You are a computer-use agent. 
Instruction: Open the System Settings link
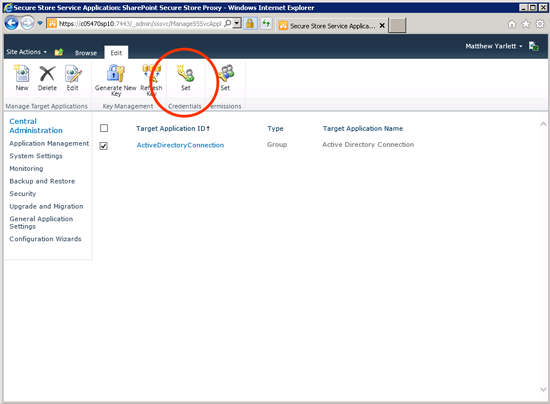coord(36,156)
